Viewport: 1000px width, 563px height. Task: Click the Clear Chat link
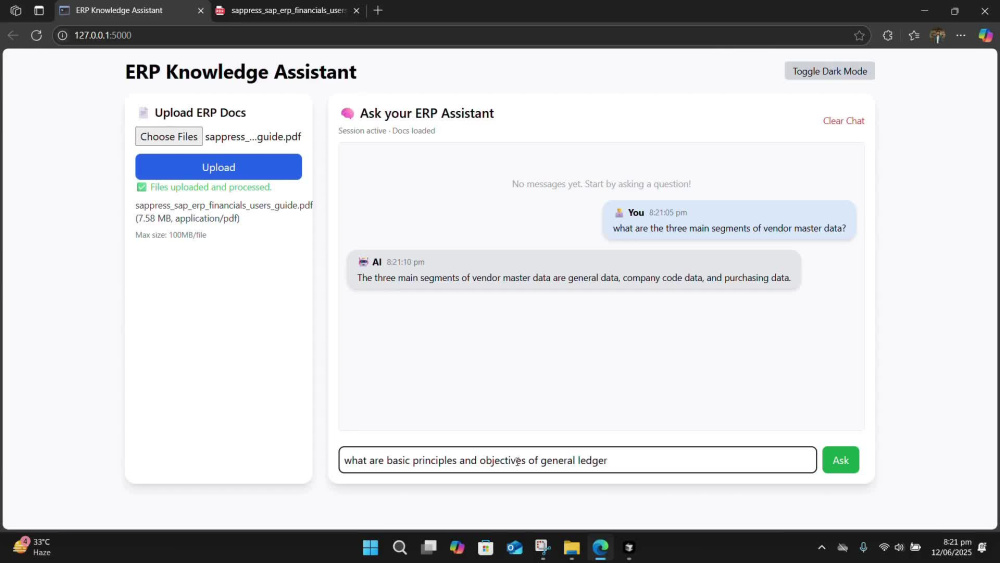tap(843, 121)
